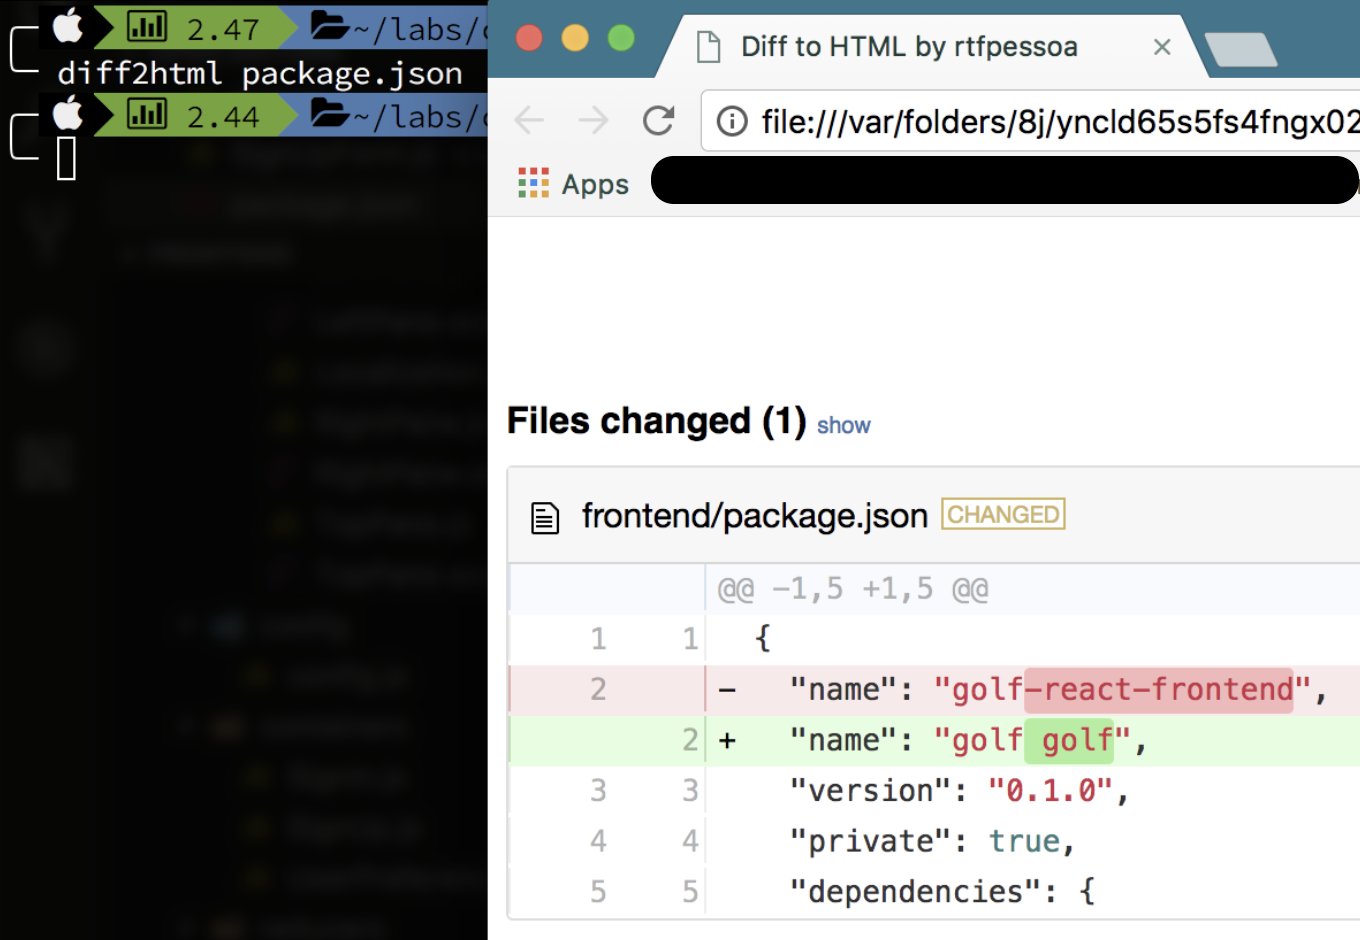Click the terminal cursor block
Image resolution: width=1360 pixels, height=940 pixels.
click(66, 158)
